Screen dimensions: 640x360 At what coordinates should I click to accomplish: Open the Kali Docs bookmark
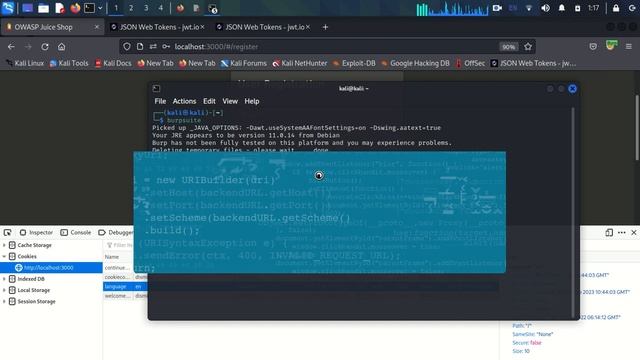(113, 63)
